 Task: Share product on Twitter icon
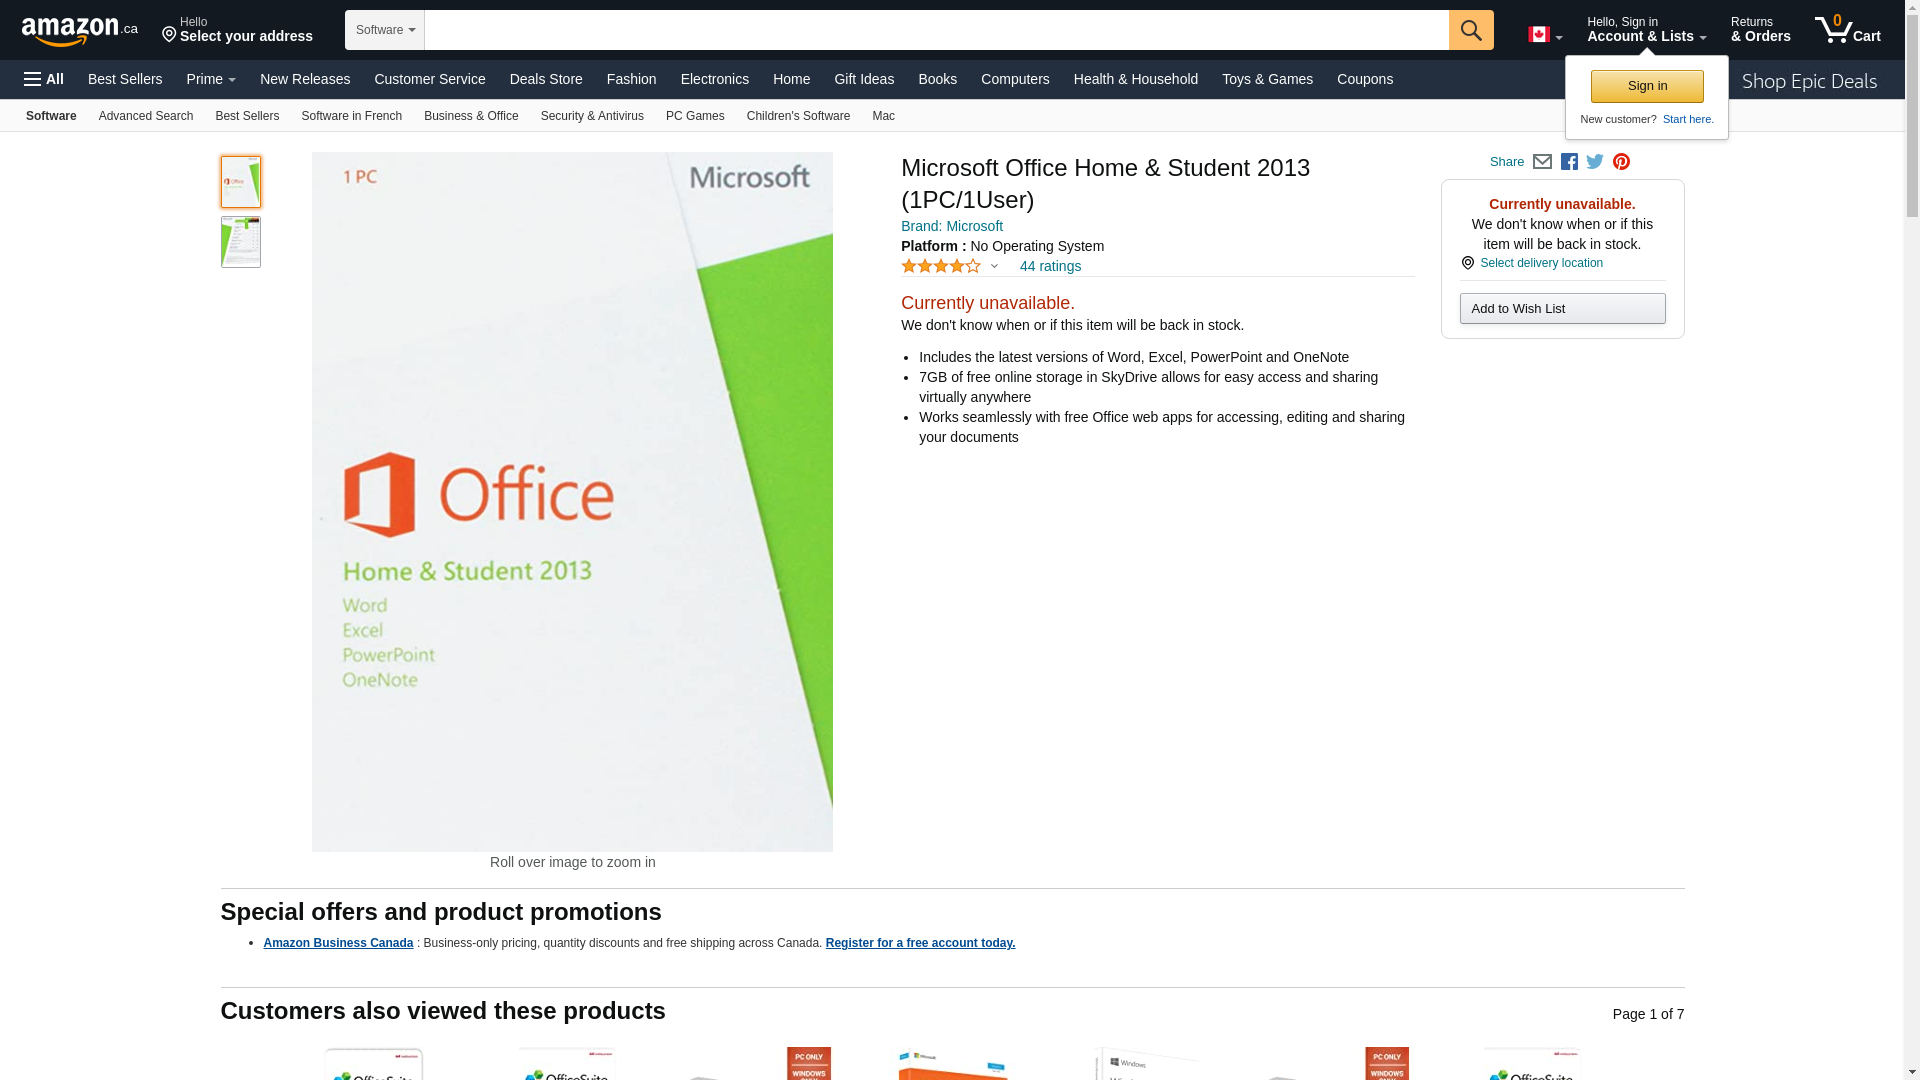pyautogui.click(x=1595, y=162)
